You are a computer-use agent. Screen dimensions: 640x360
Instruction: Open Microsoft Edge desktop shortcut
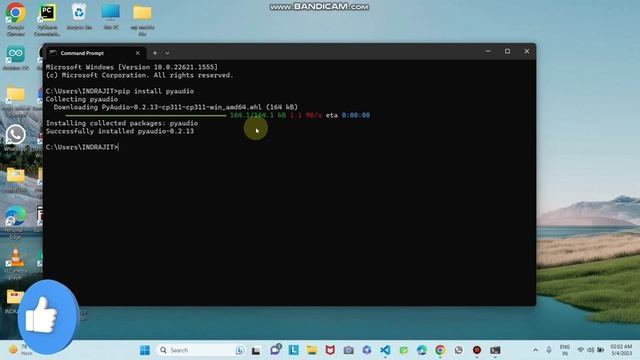(16, 222)
